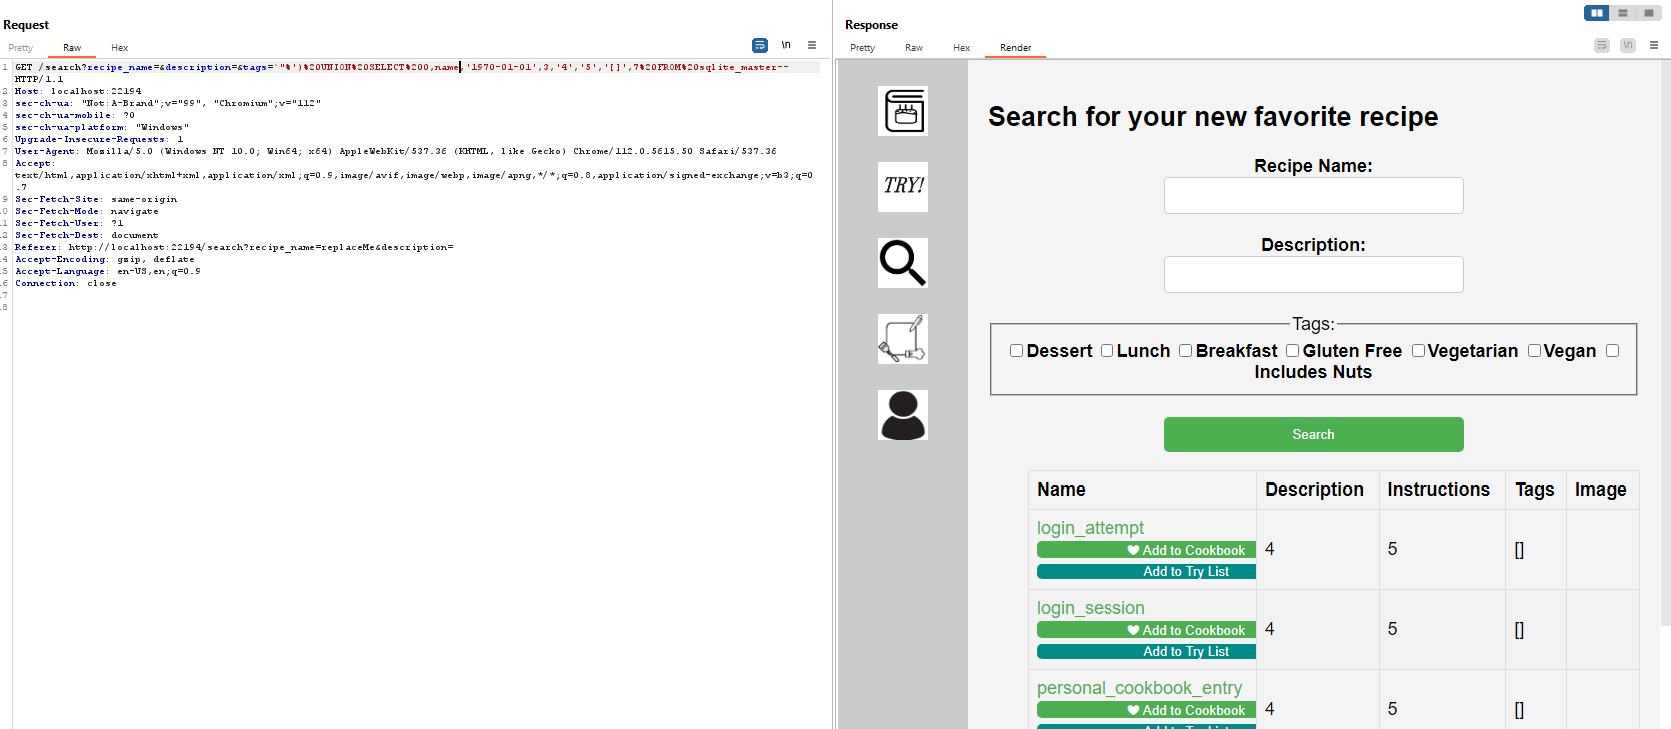Select top-bottom split layout icon
1671x729 pixels.
pos(1623,13)
